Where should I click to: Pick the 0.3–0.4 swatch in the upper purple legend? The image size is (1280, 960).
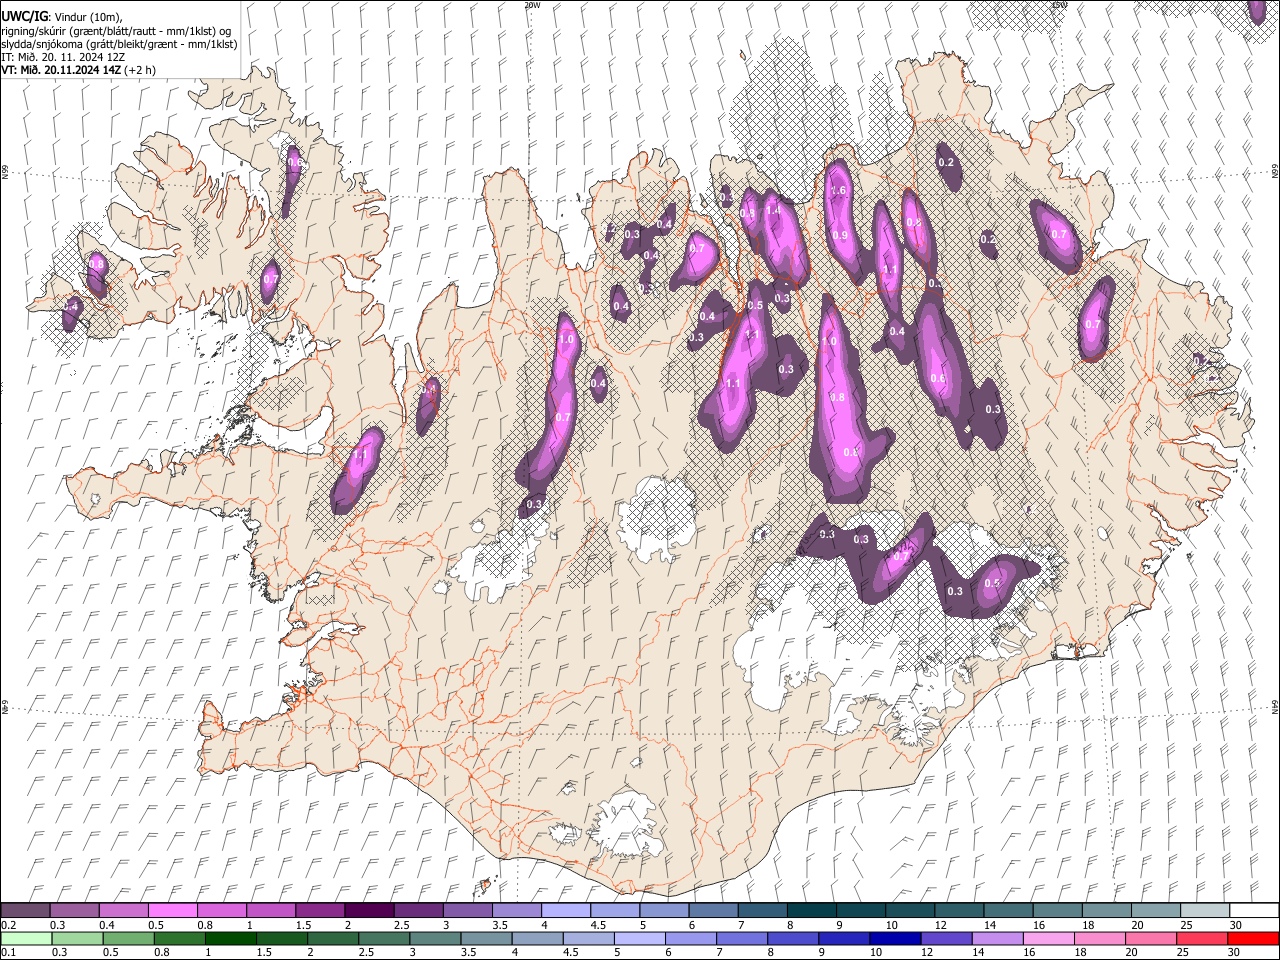(74, 910)
